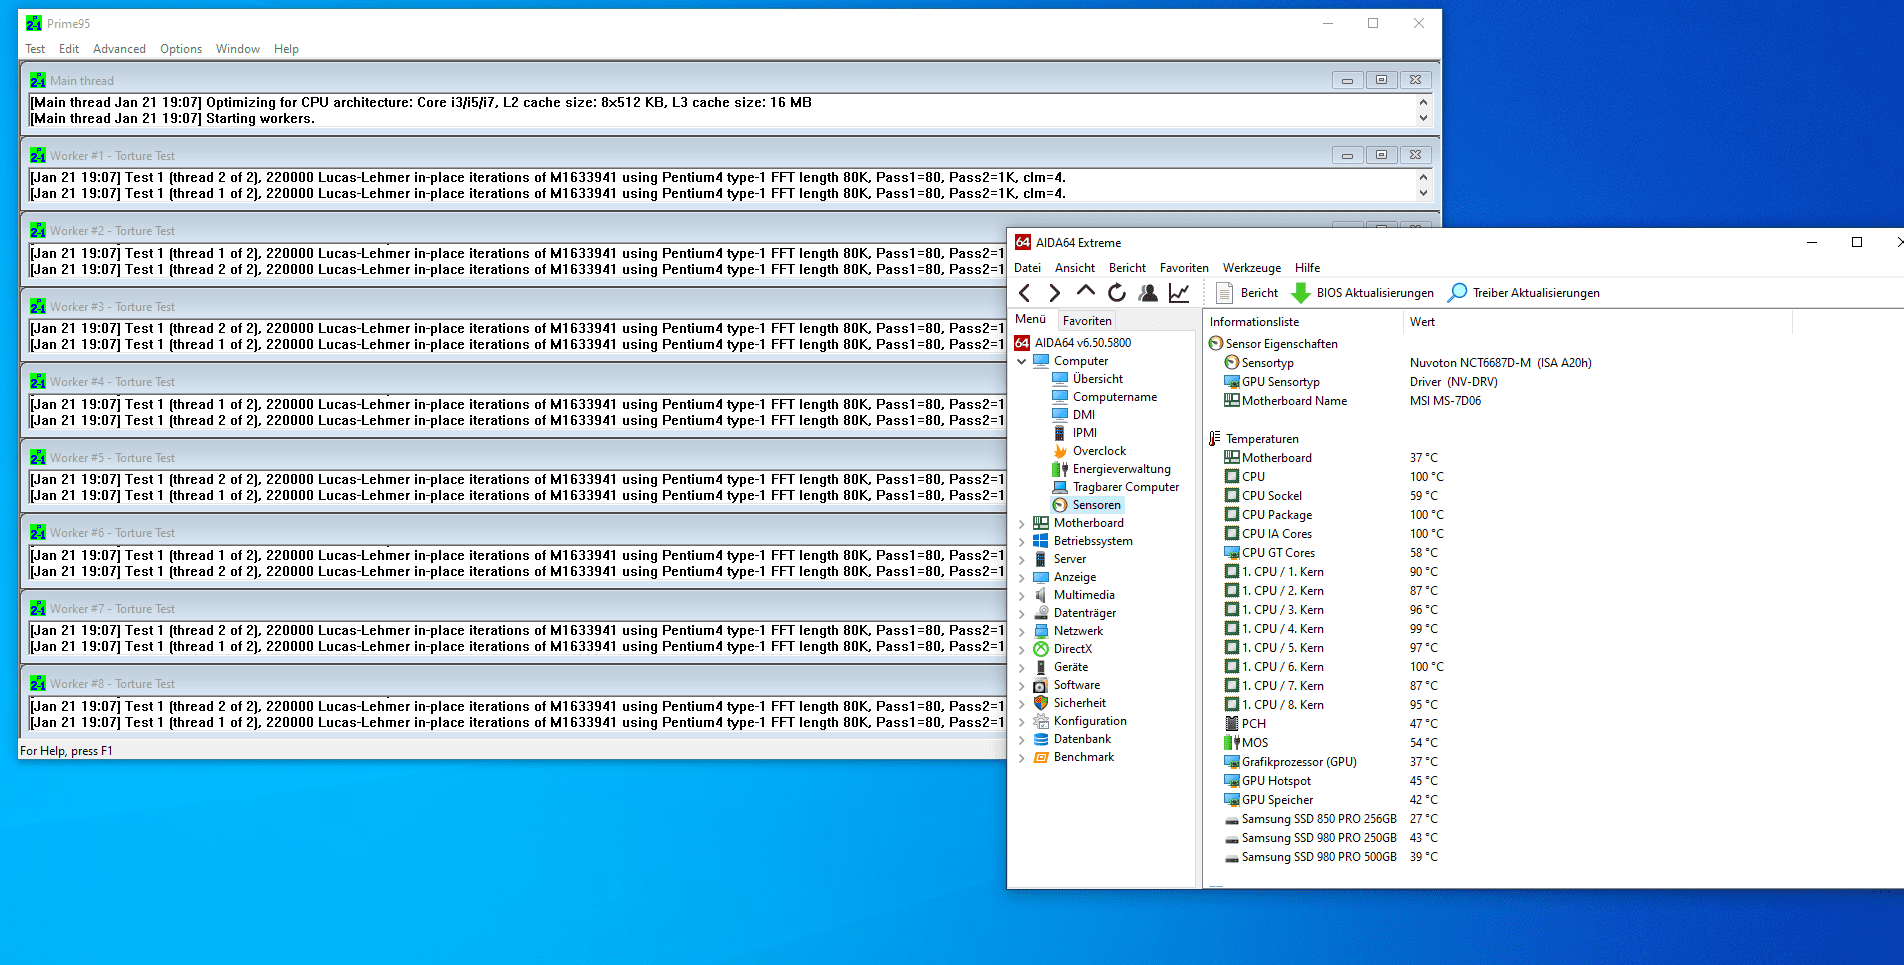Screen dimensions: 1904x965
Task: Switch to the Menü tab
Action: pos(1030,320)
